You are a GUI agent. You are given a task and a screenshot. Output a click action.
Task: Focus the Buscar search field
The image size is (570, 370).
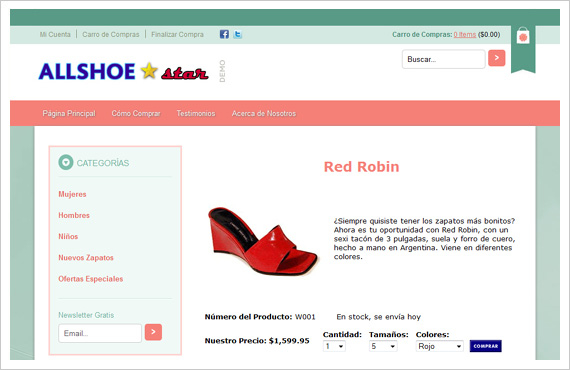[x=443, y=59]
